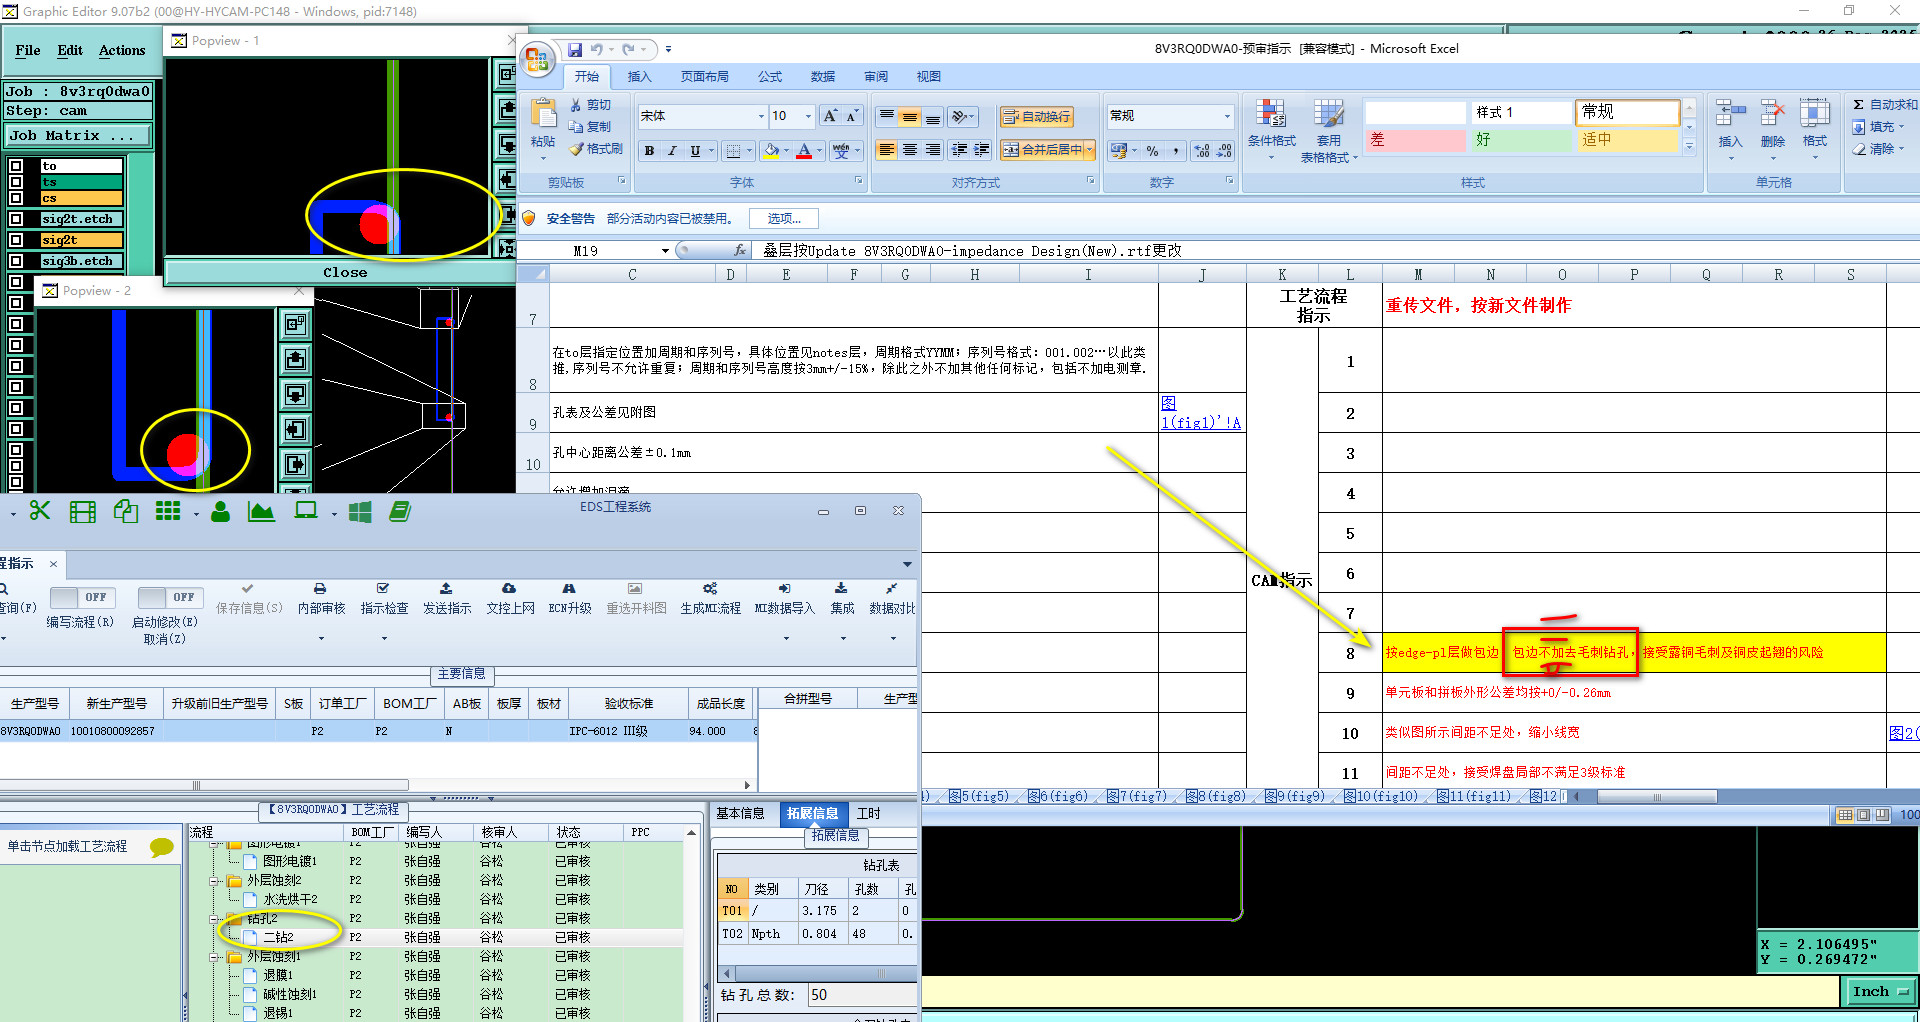Open the font color dropdown arrow

click(x=819, y=150)
